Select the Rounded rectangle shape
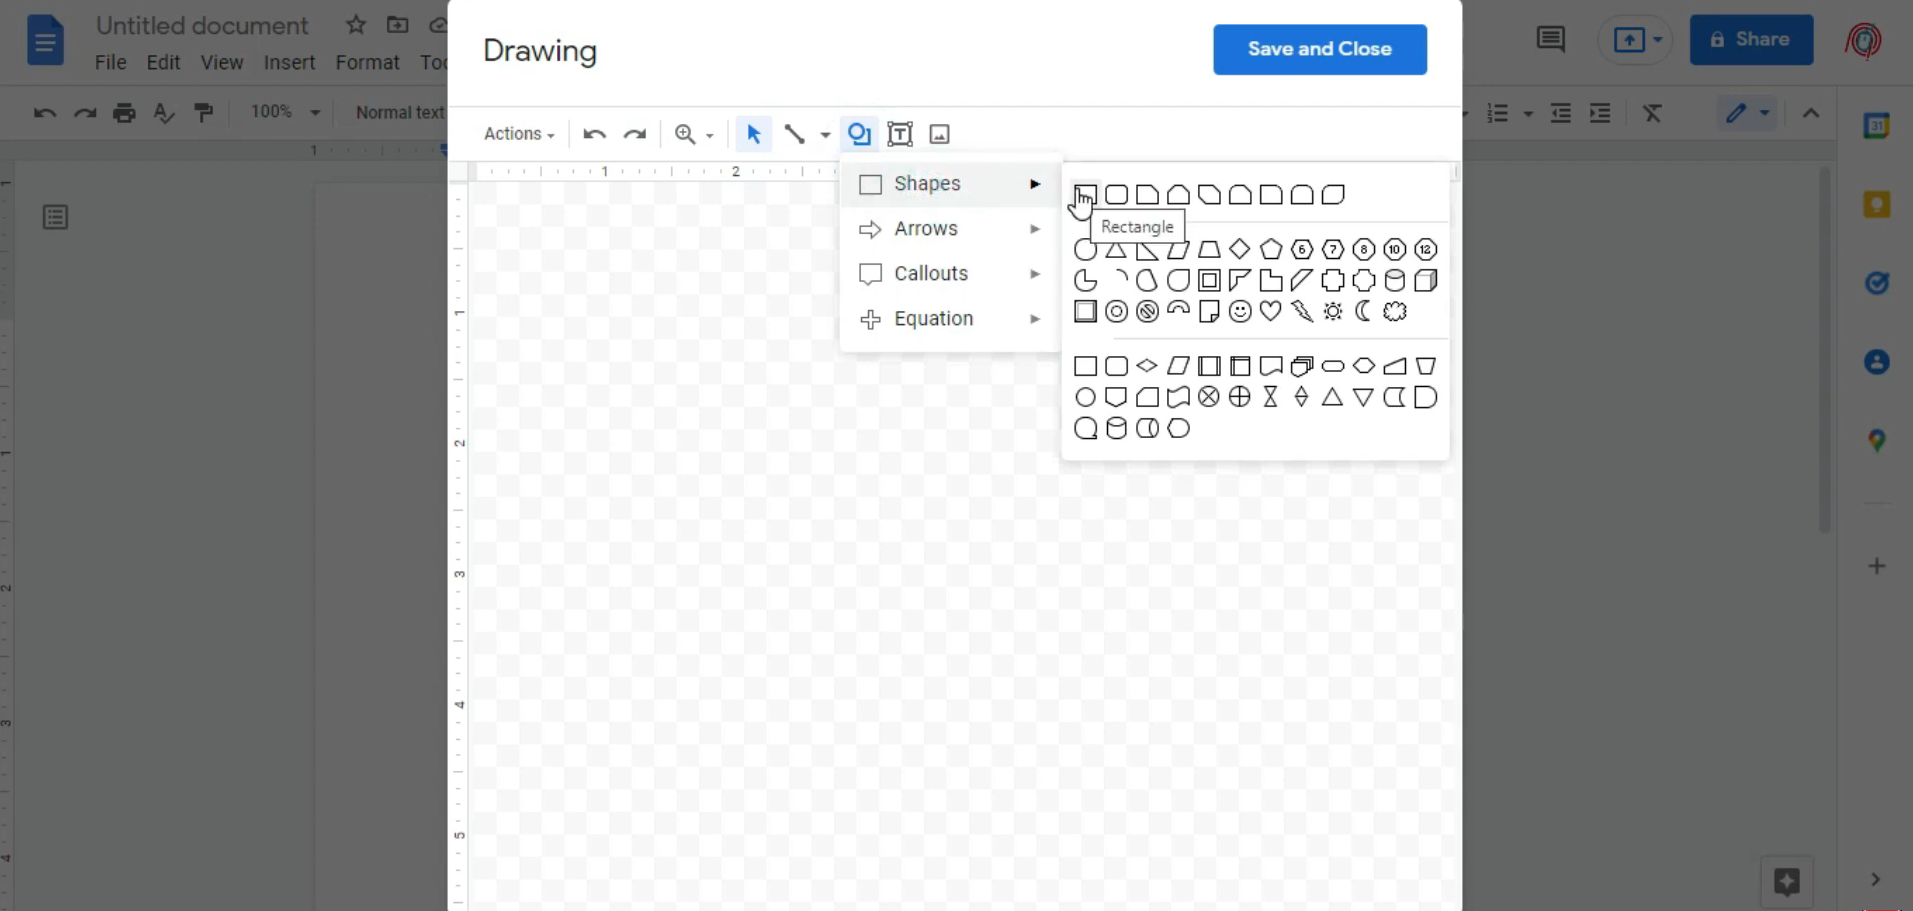The width and height of the screenshot is (1913, 911). pyautogui.click(x=1117, y=194)
